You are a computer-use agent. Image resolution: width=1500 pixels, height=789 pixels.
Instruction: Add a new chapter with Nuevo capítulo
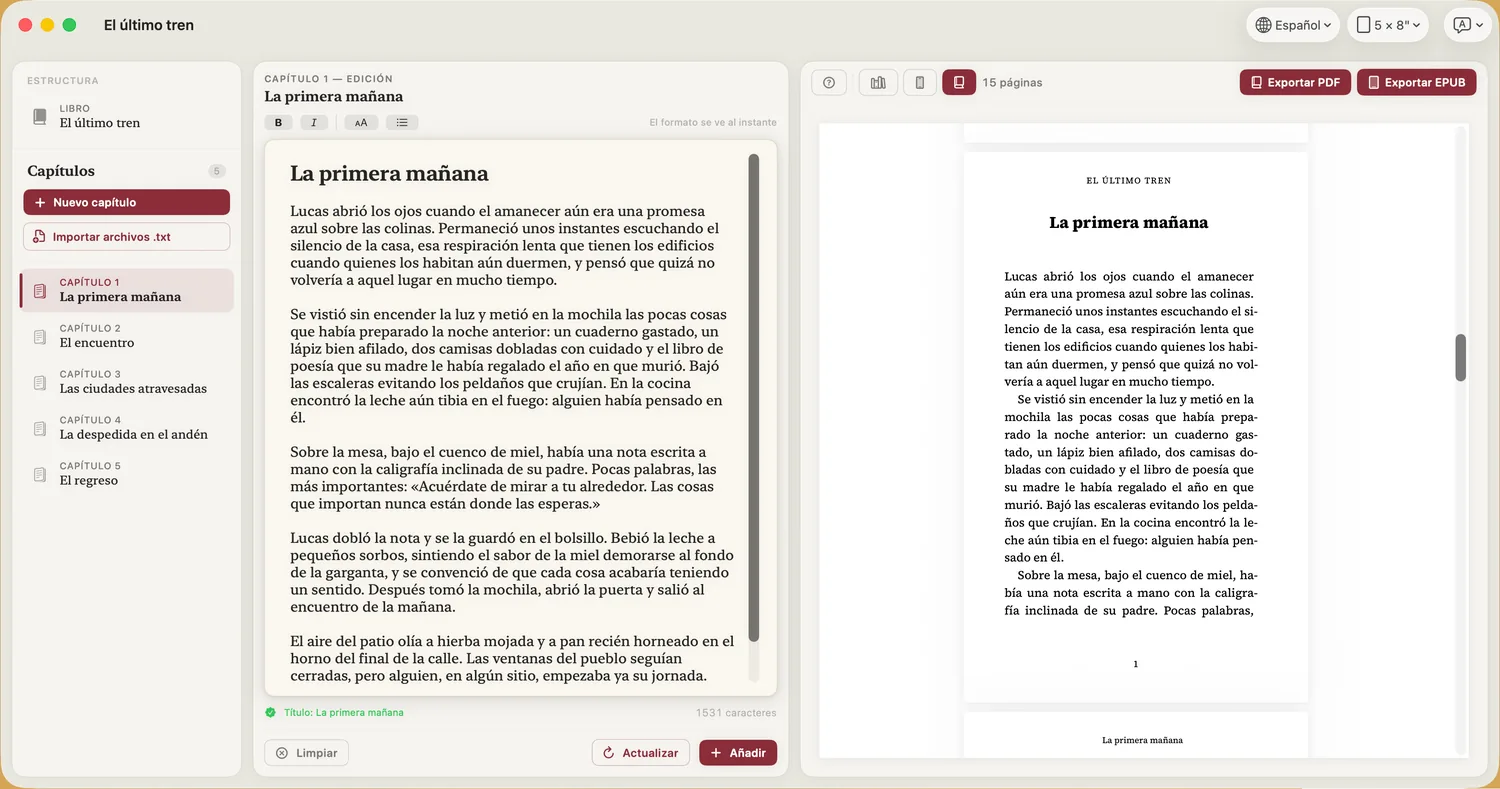pos(127,202)
